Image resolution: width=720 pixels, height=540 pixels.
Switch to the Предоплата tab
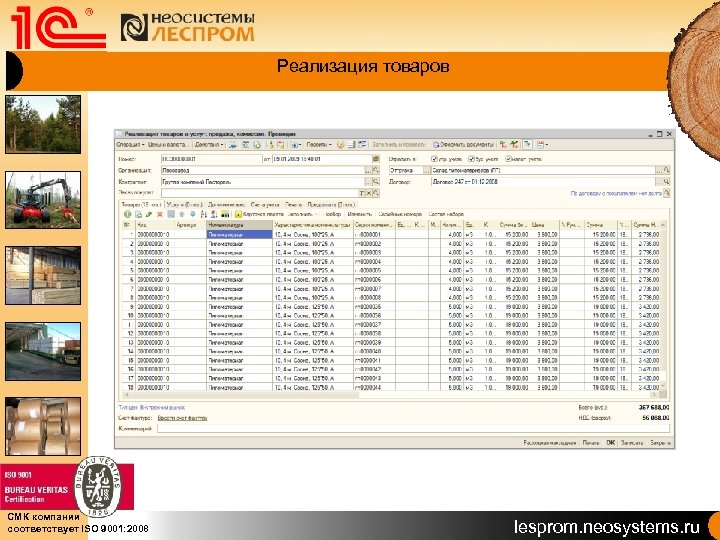pos(331,204)
